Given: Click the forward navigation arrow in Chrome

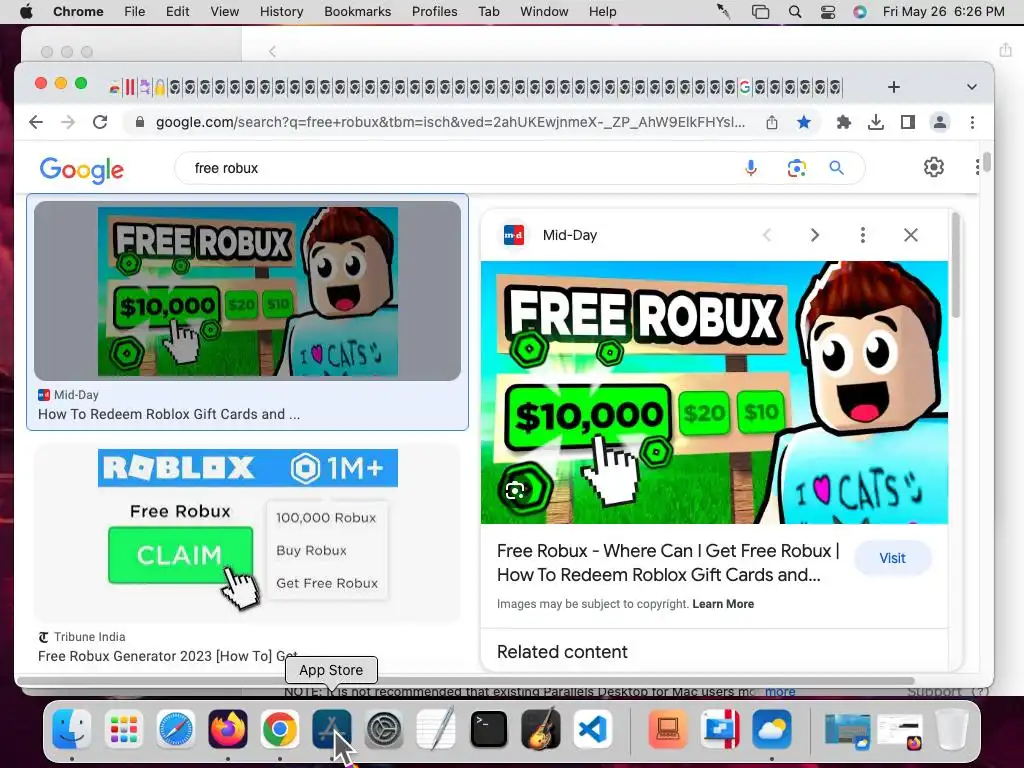Looking at the screenshot, I should pyautogui.click(x=68, y=122).
